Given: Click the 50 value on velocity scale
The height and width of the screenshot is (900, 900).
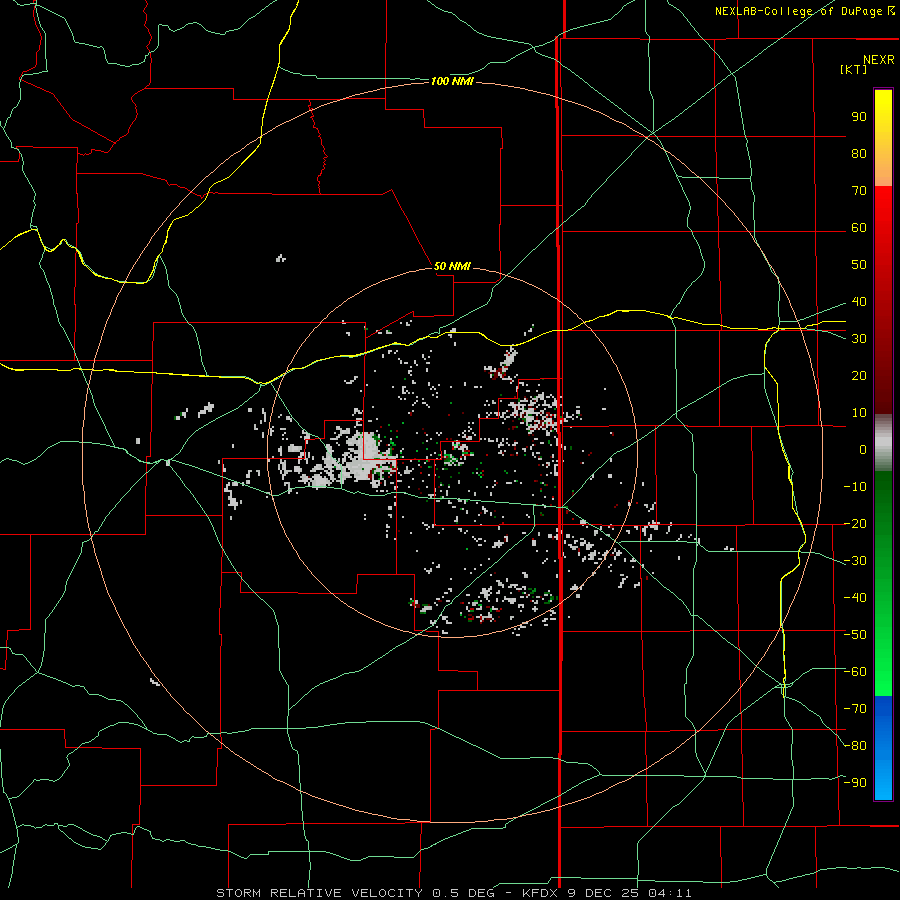Looking at the screenshot, I should 859,265.
